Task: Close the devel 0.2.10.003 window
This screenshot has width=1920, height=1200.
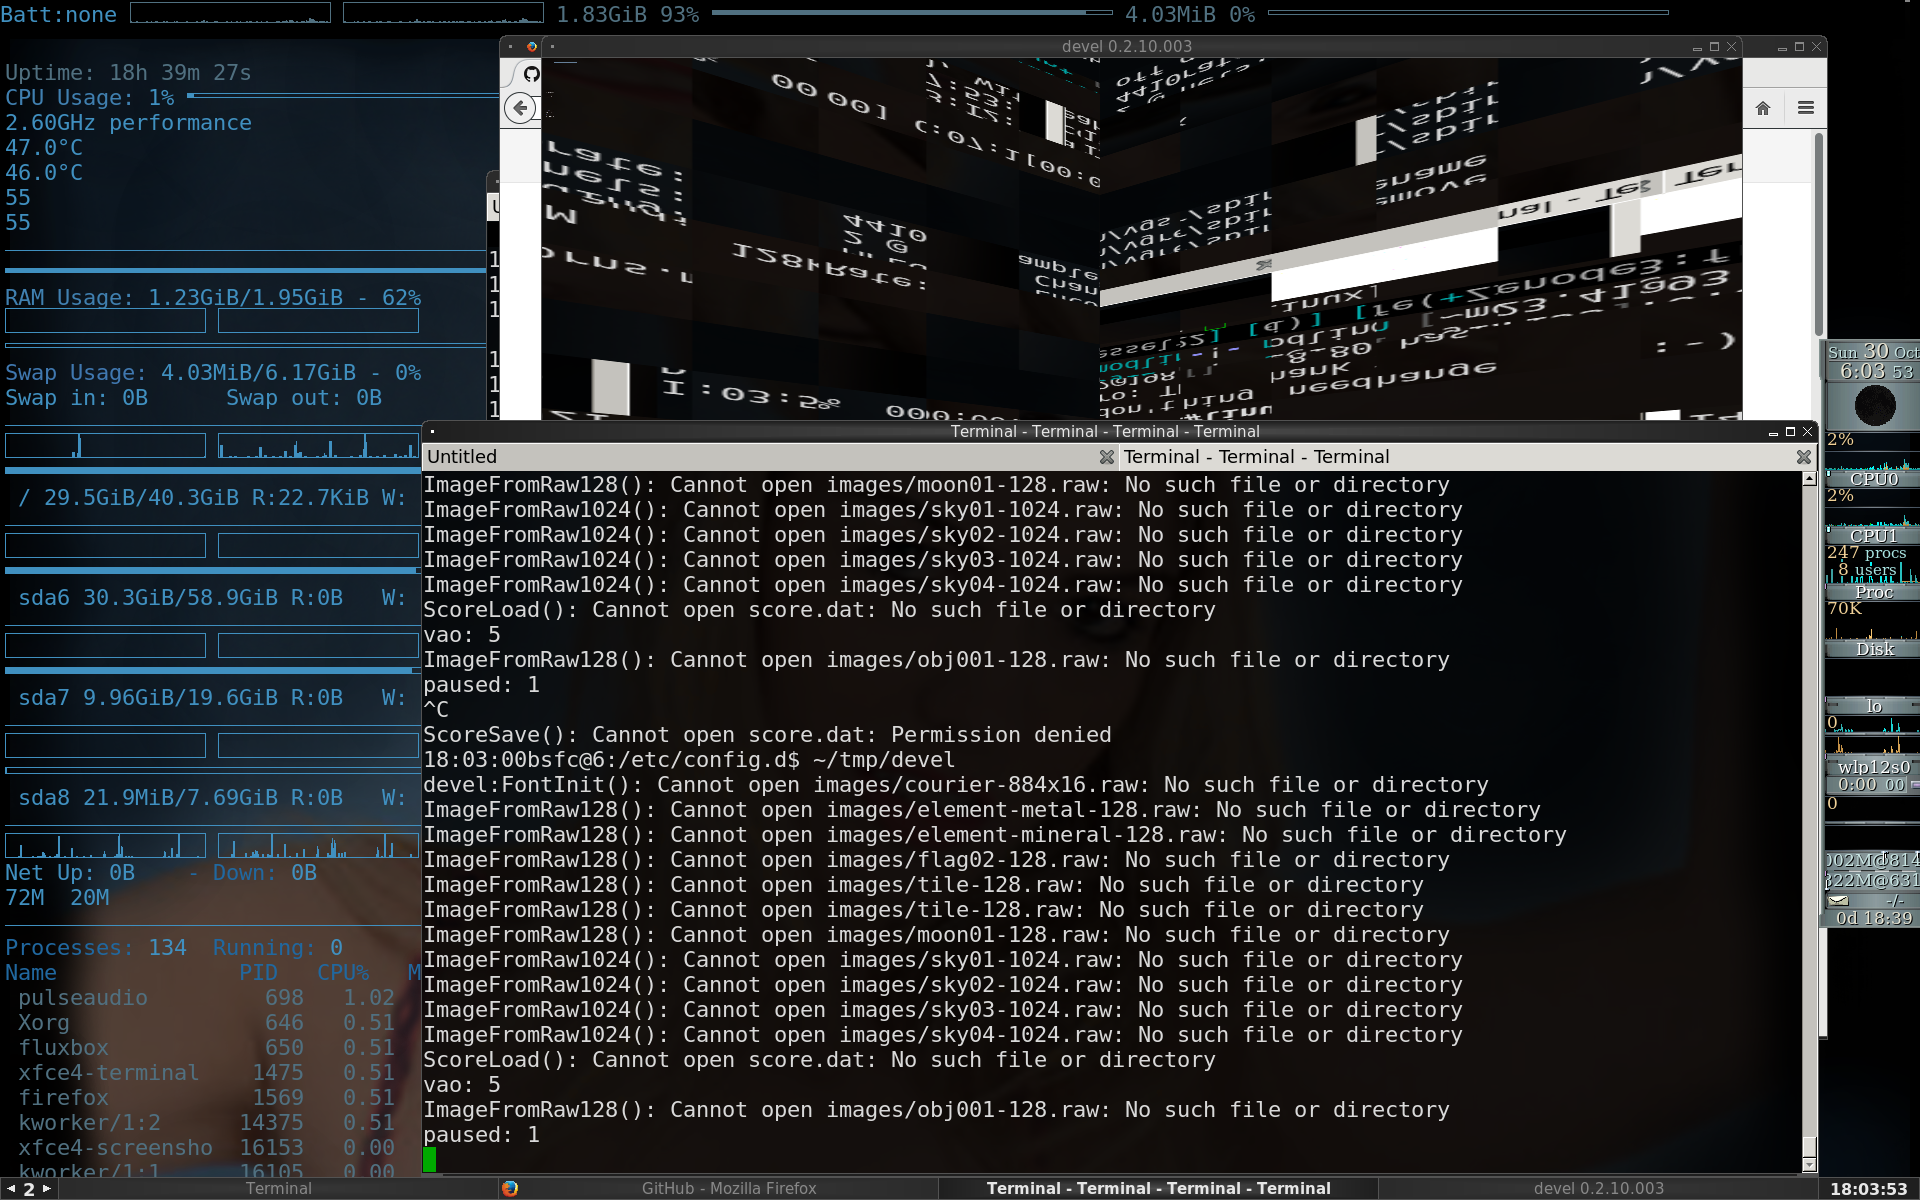Action: pos(1731,46)
